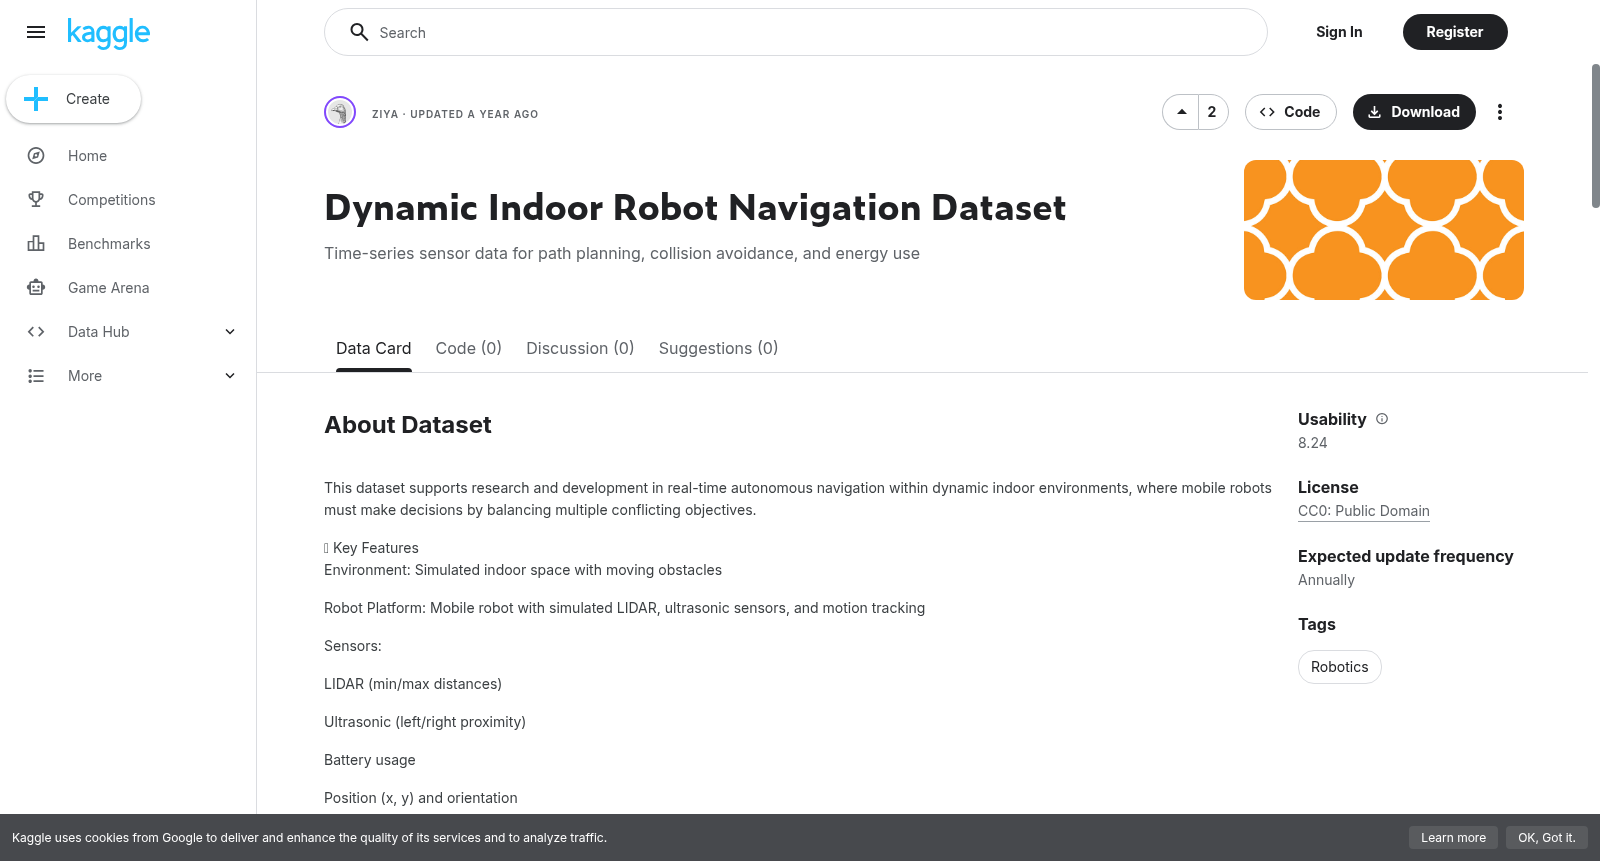Click the page vertical scrollbar
The image size is (1600, 861).
pos(1595,136)
